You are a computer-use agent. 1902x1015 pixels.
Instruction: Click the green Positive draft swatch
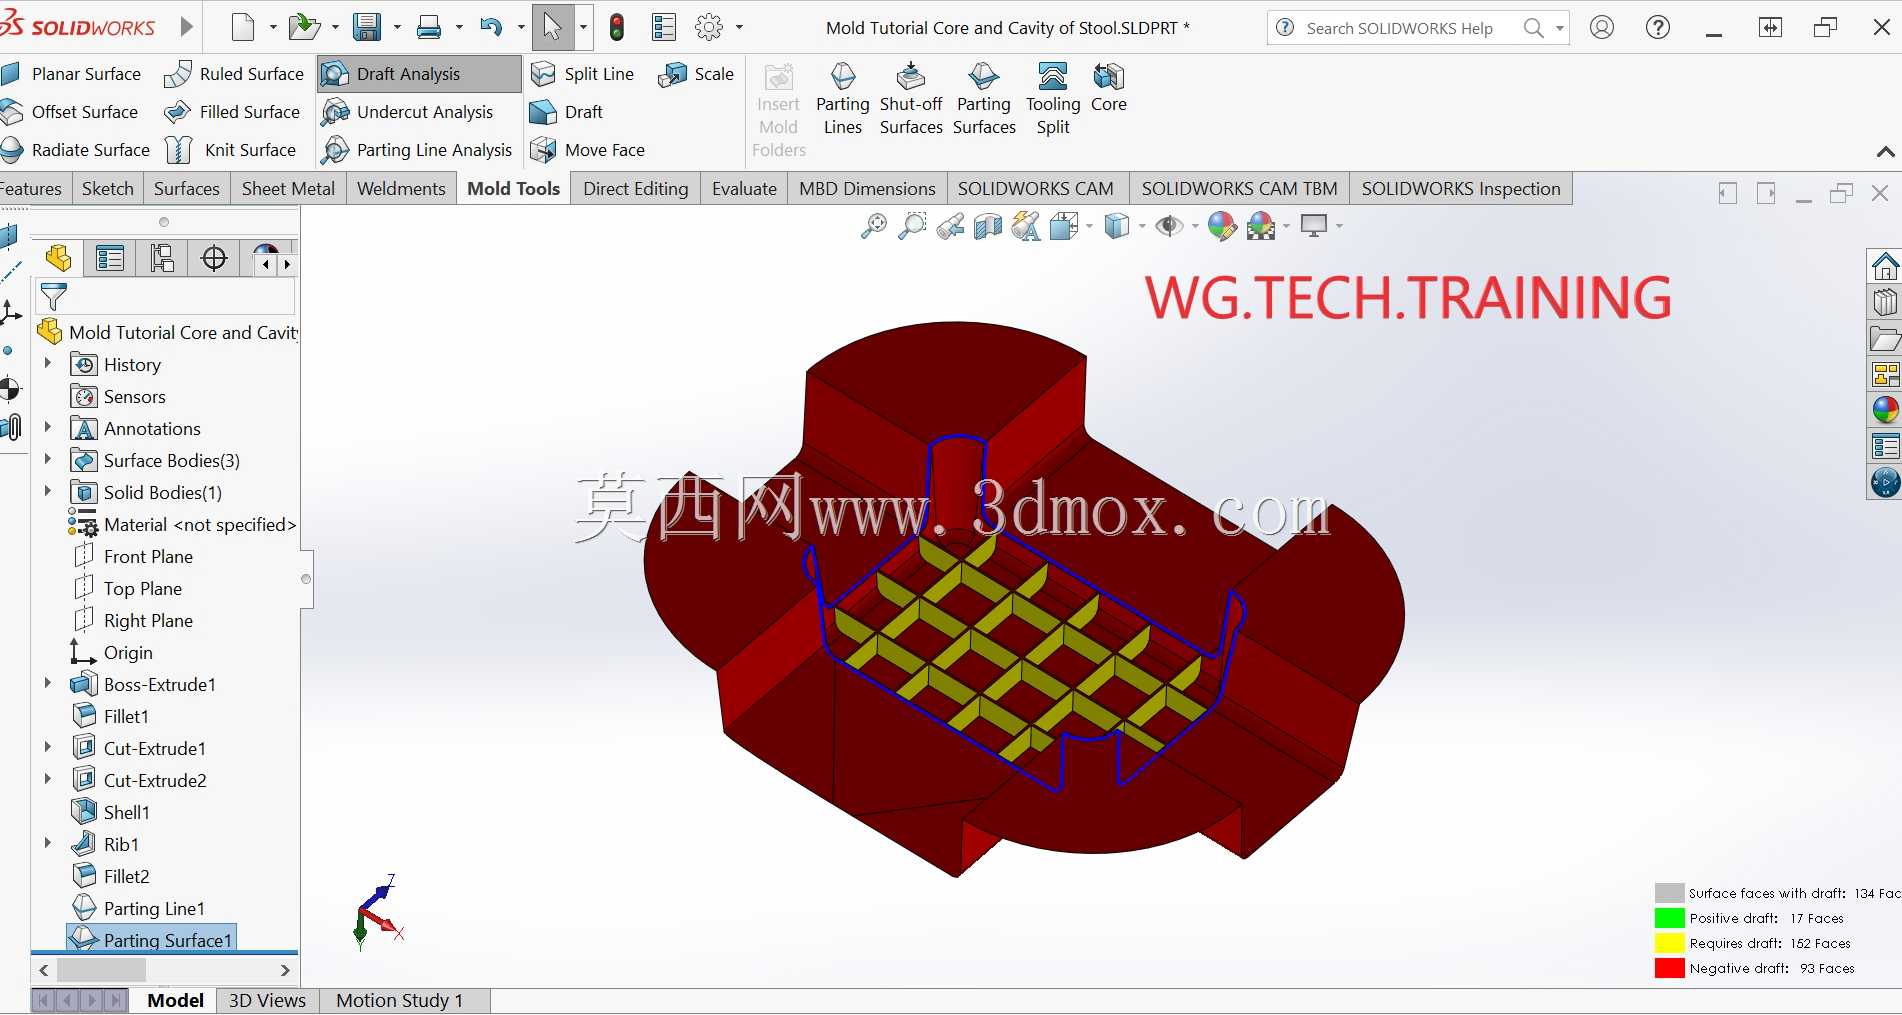pos(1669,918)
